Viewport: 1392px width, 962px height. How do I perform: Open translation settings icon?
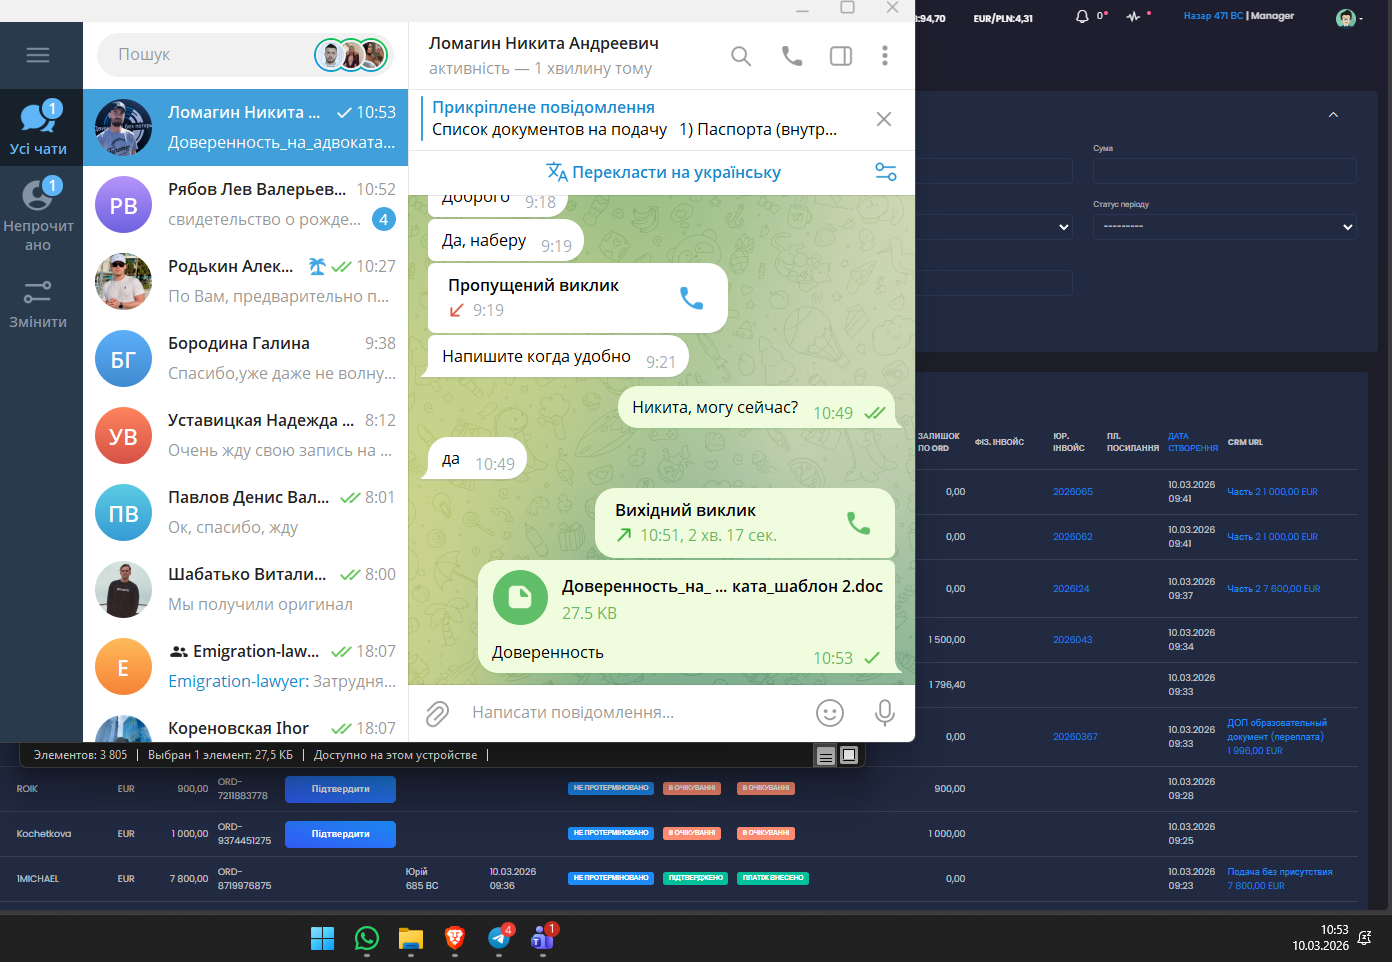point(886,172)
